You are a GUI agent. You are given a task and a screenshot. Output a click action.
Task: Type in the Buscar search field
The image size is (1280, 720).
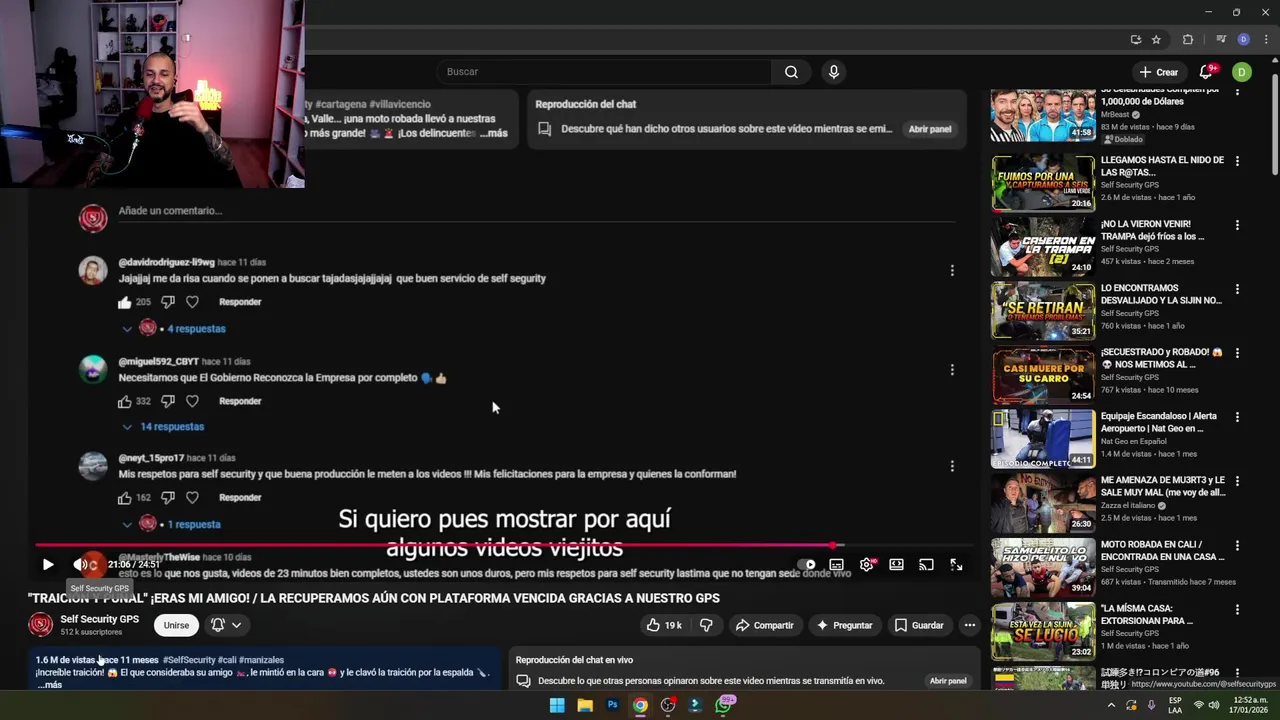tap(603, 72)
